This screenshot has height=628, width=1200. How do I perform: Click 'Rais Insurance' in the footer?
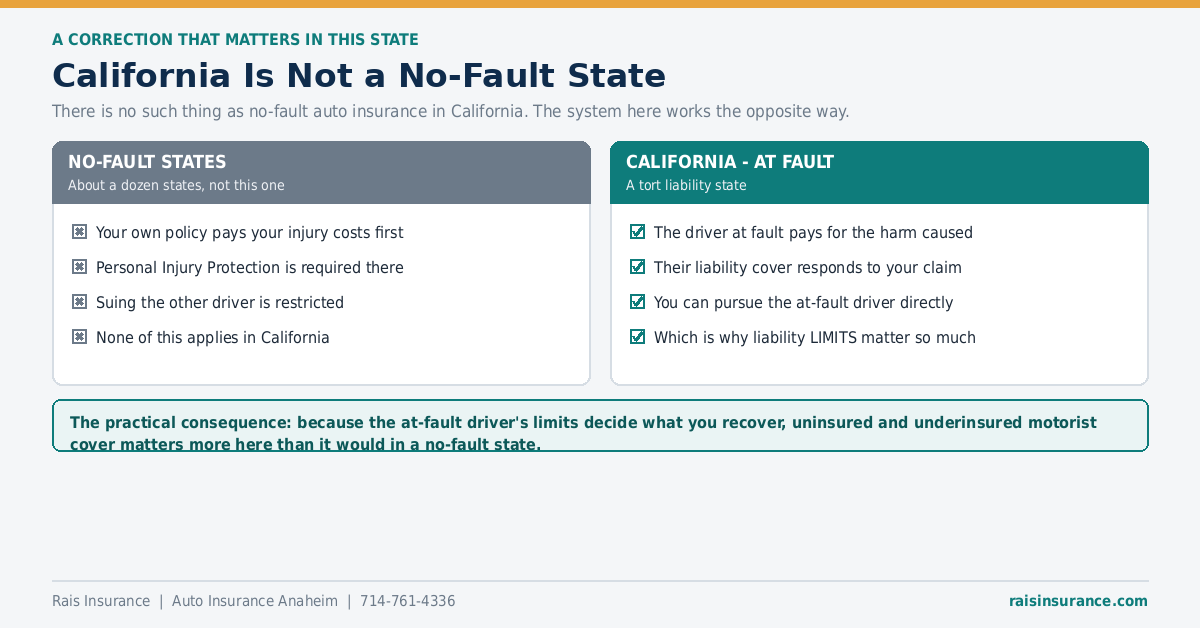101,601
